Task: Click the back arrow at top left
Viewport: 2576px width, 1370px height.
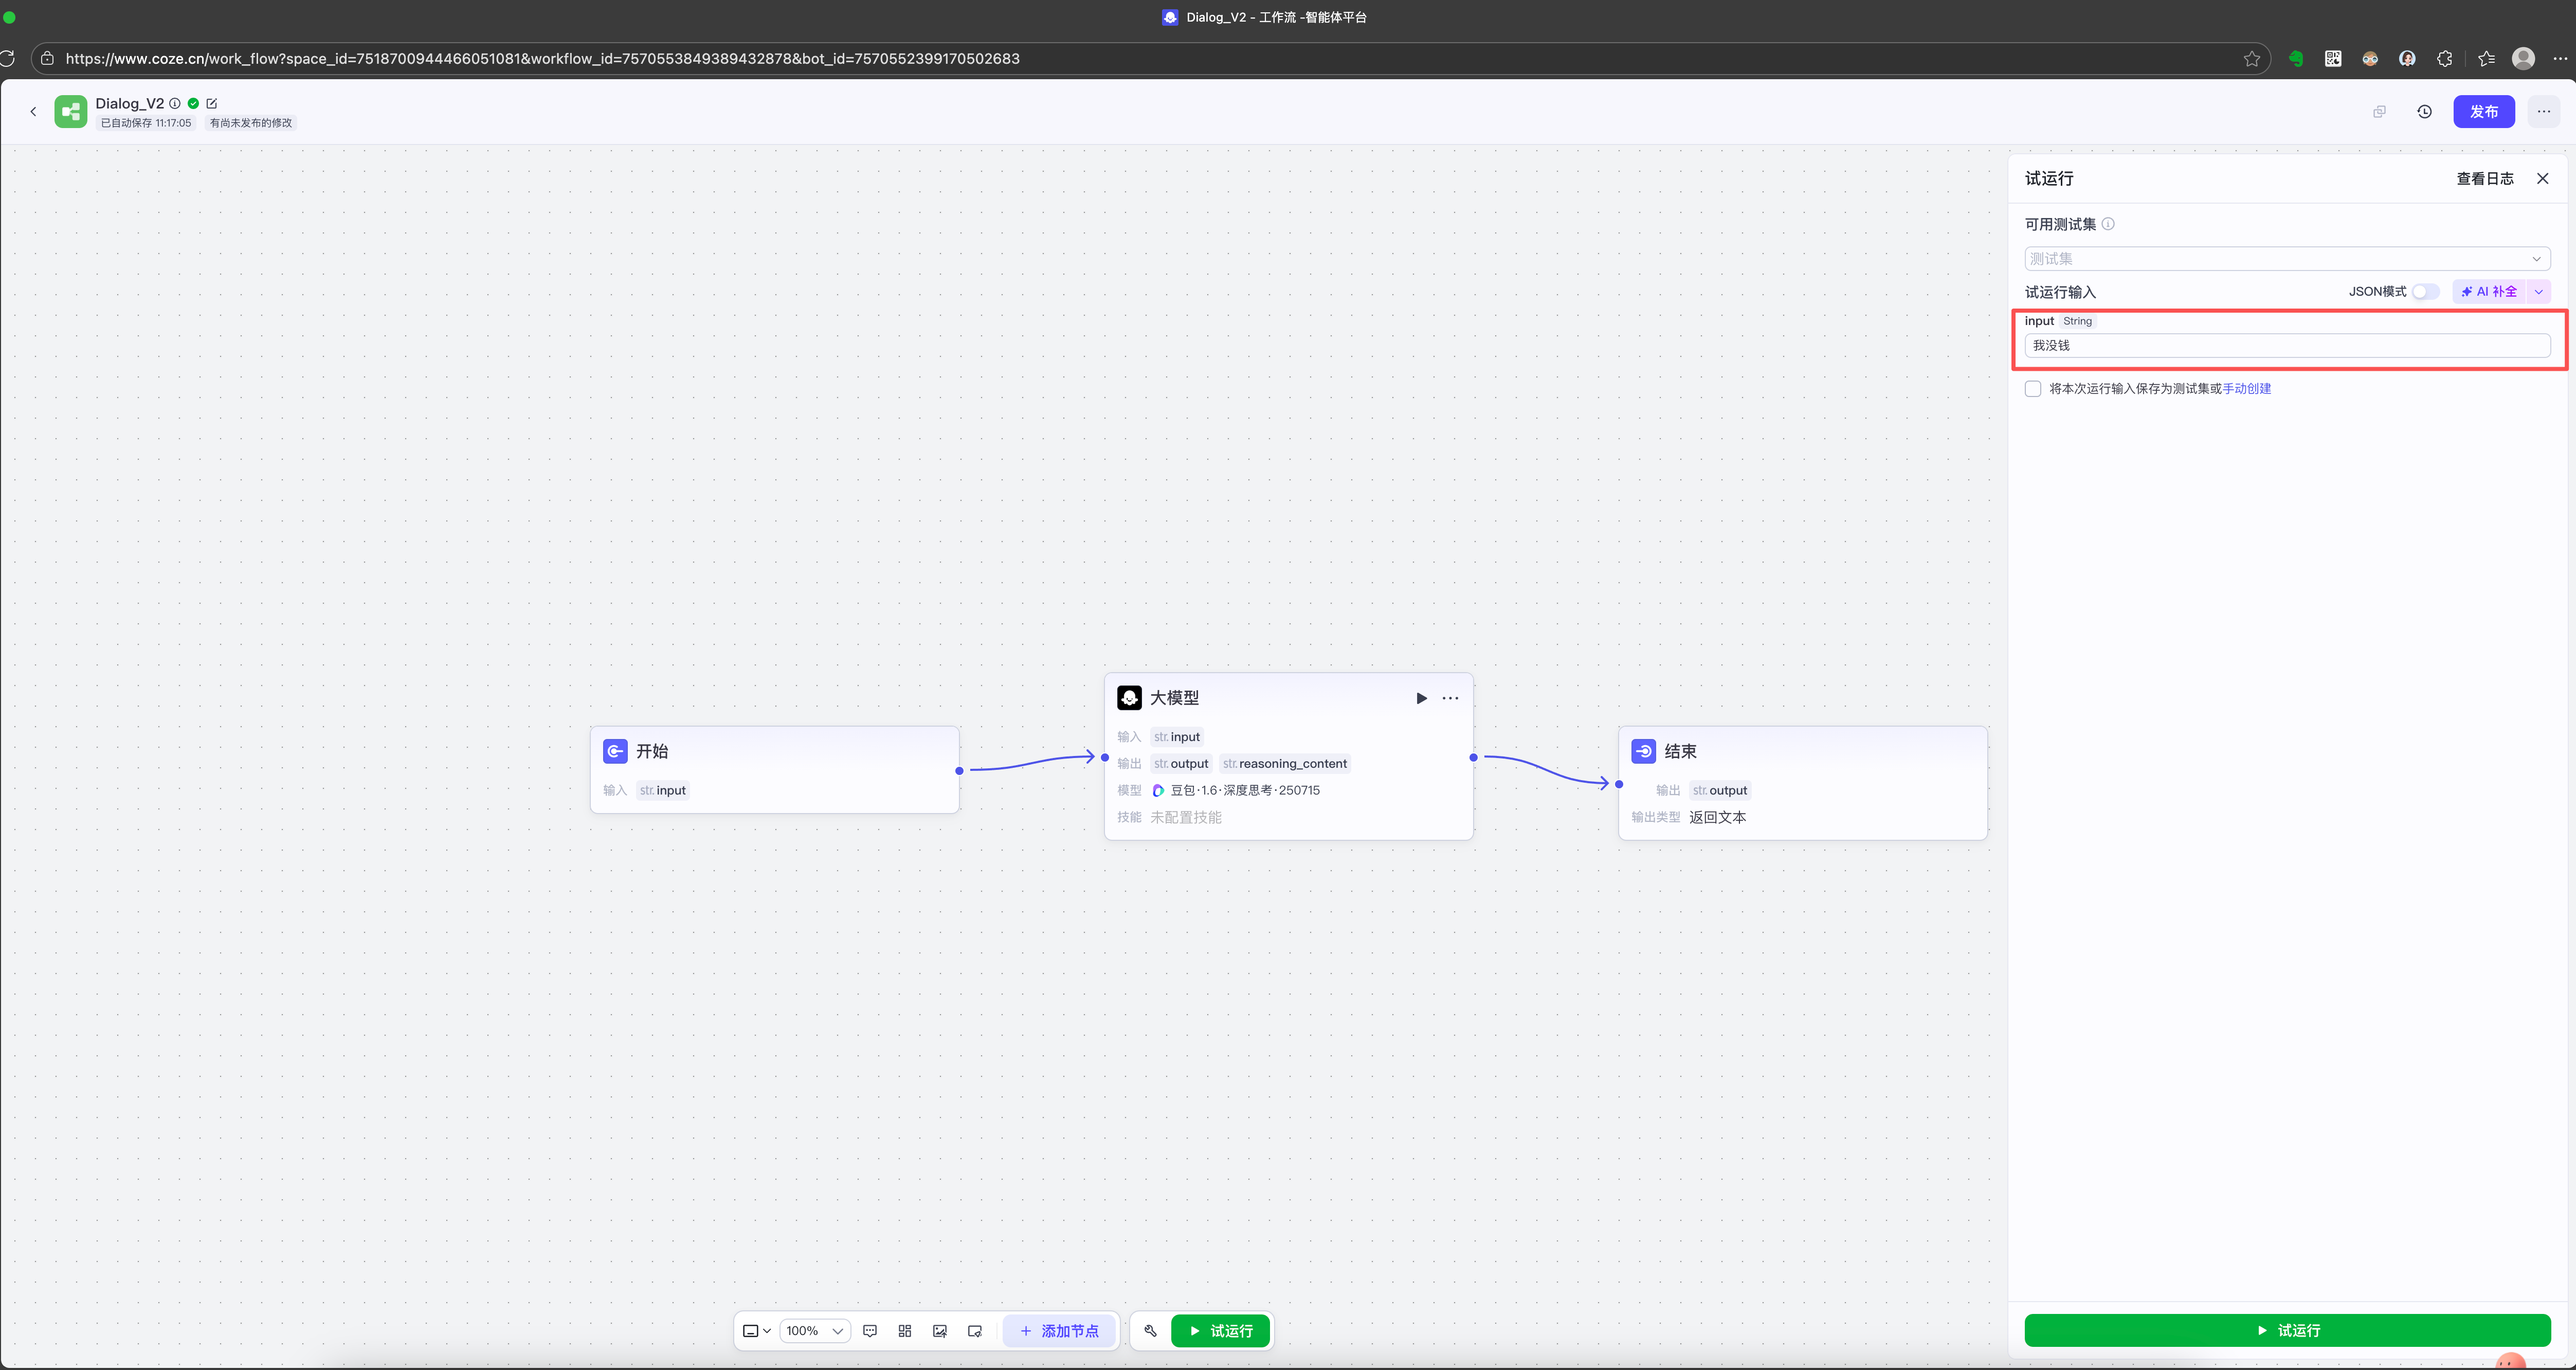Action: (x=33, y=112)
